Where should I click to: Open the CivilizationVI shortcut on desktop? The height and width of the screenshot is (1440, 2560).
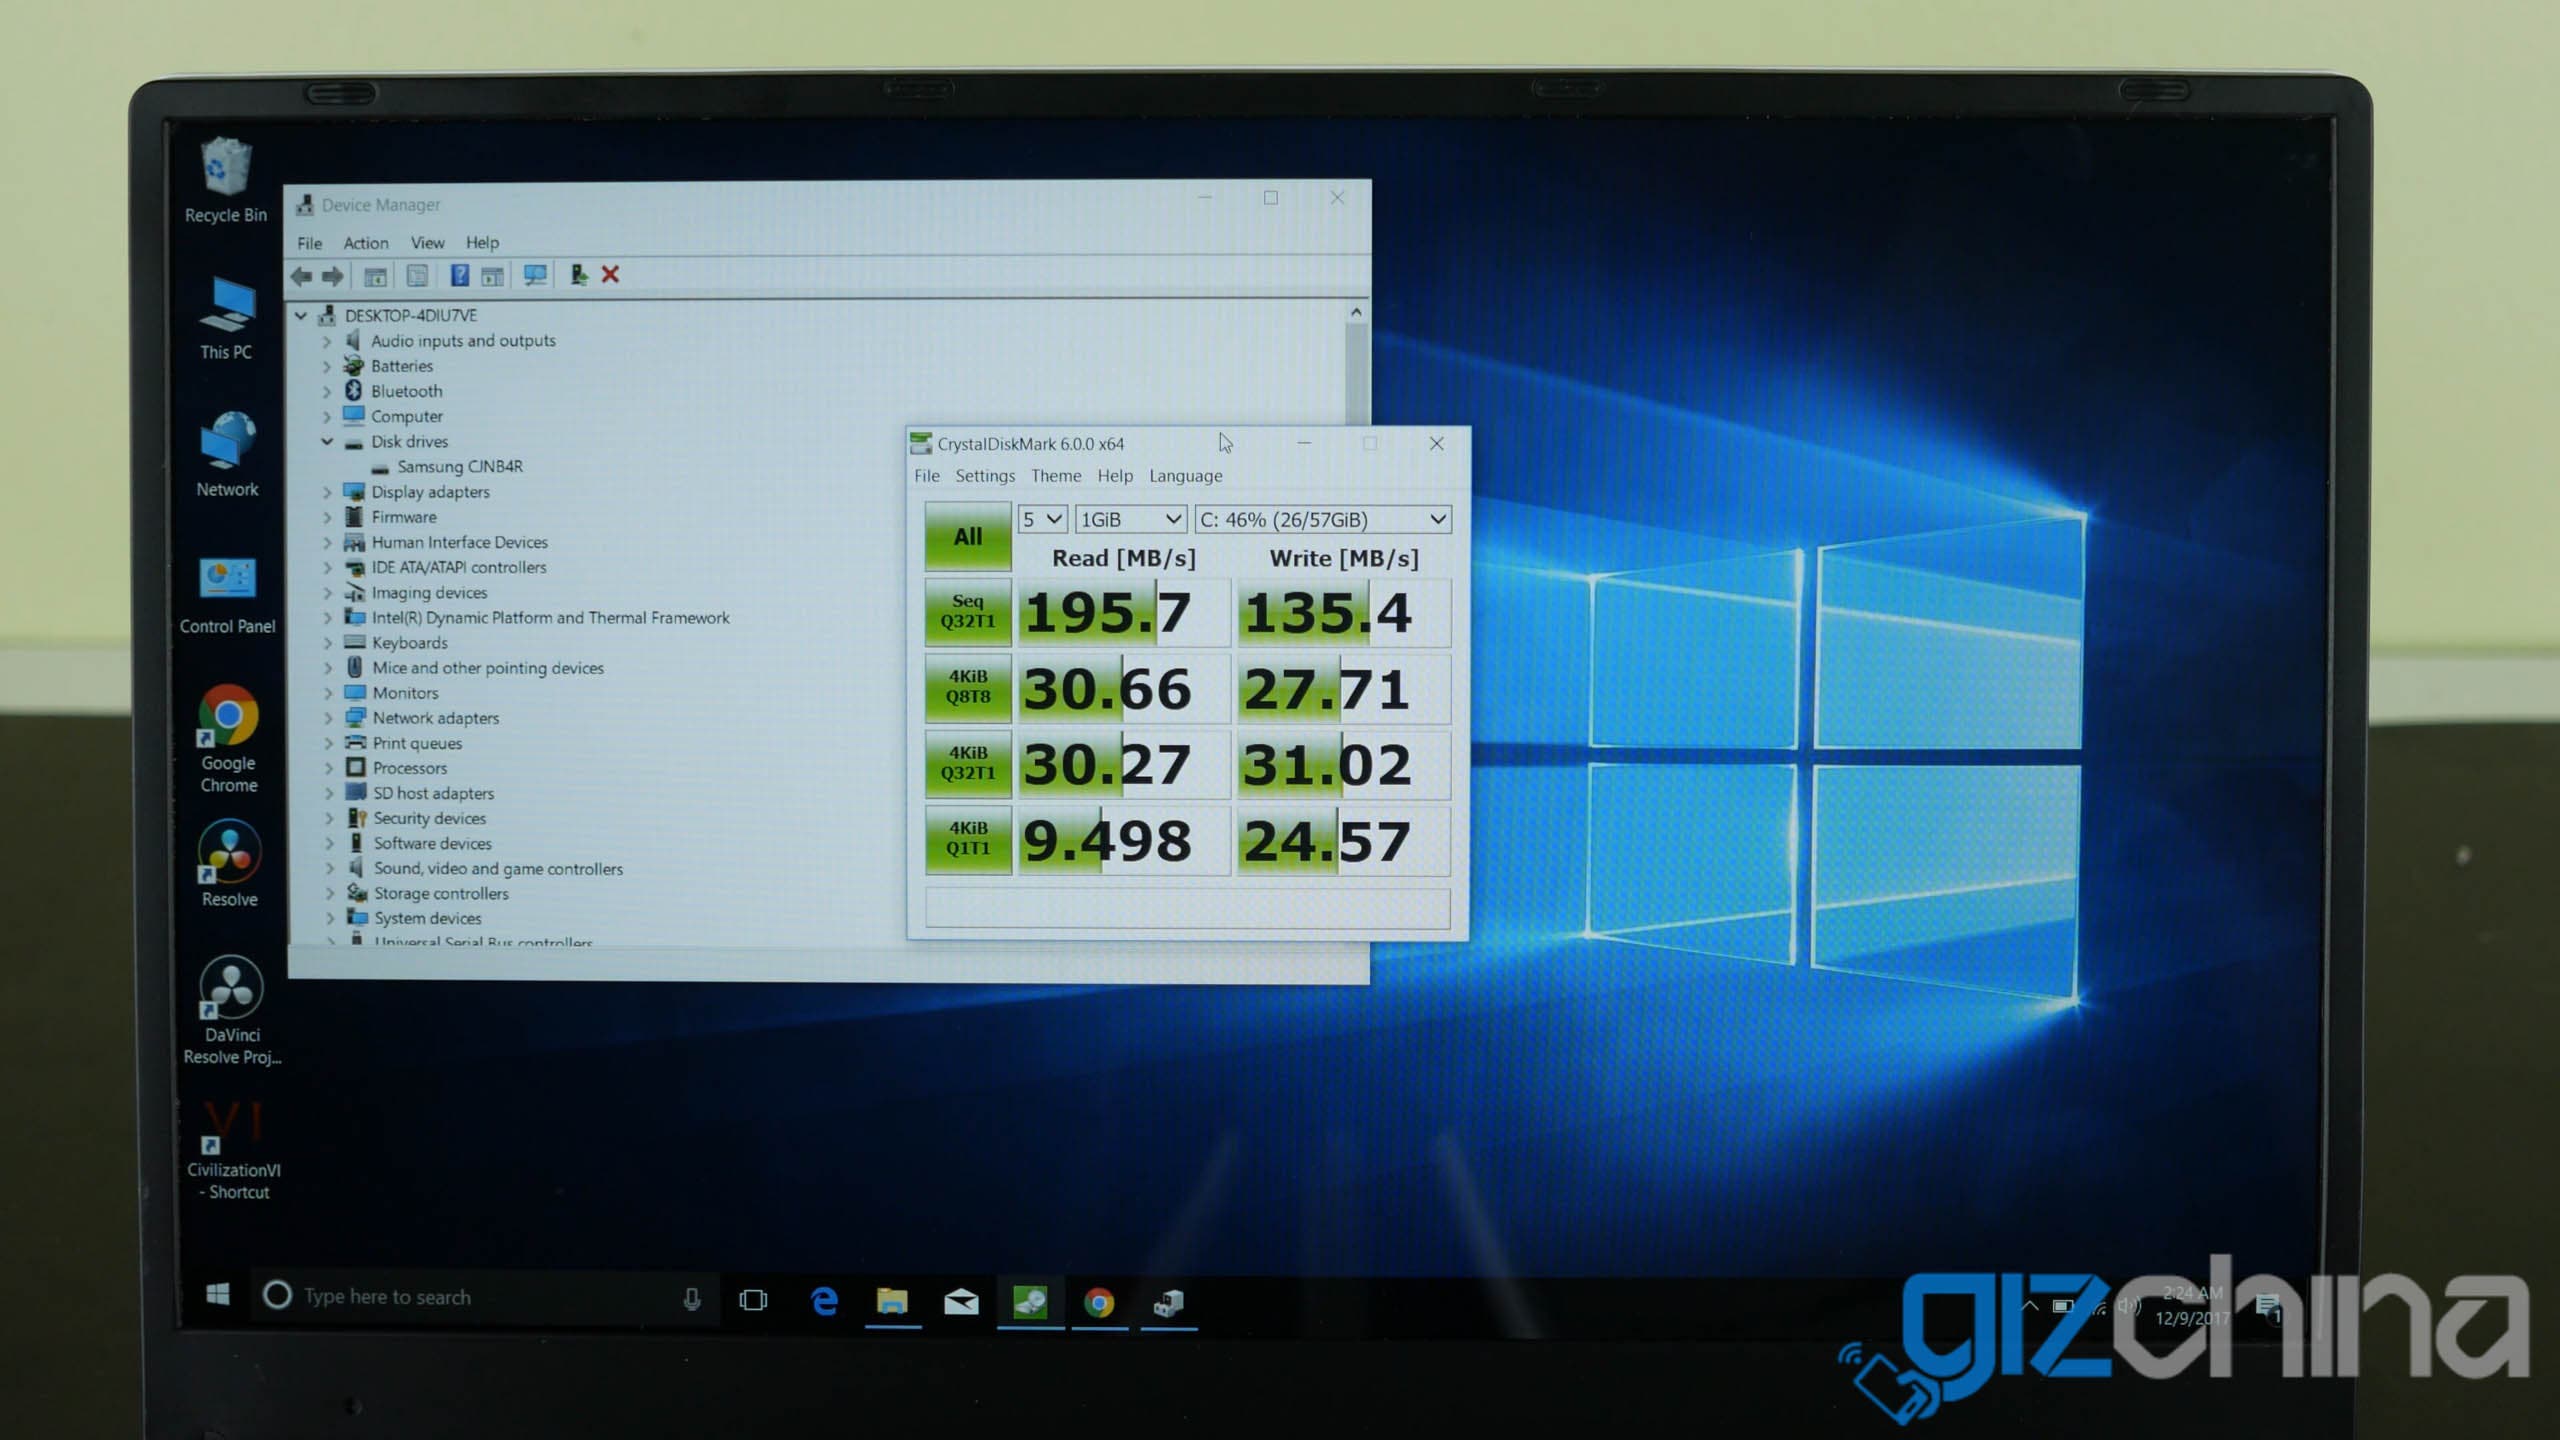pyautogui.click(x=233, y=1150)
